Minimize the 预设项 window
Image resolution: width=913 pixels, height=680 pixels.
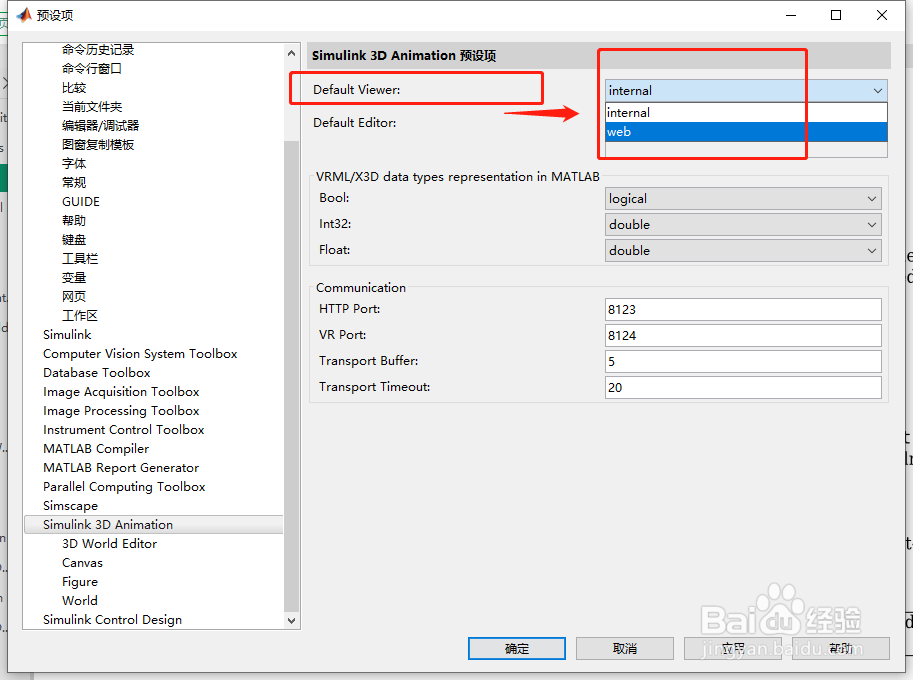pyautogui.click(x=791, y=15)
